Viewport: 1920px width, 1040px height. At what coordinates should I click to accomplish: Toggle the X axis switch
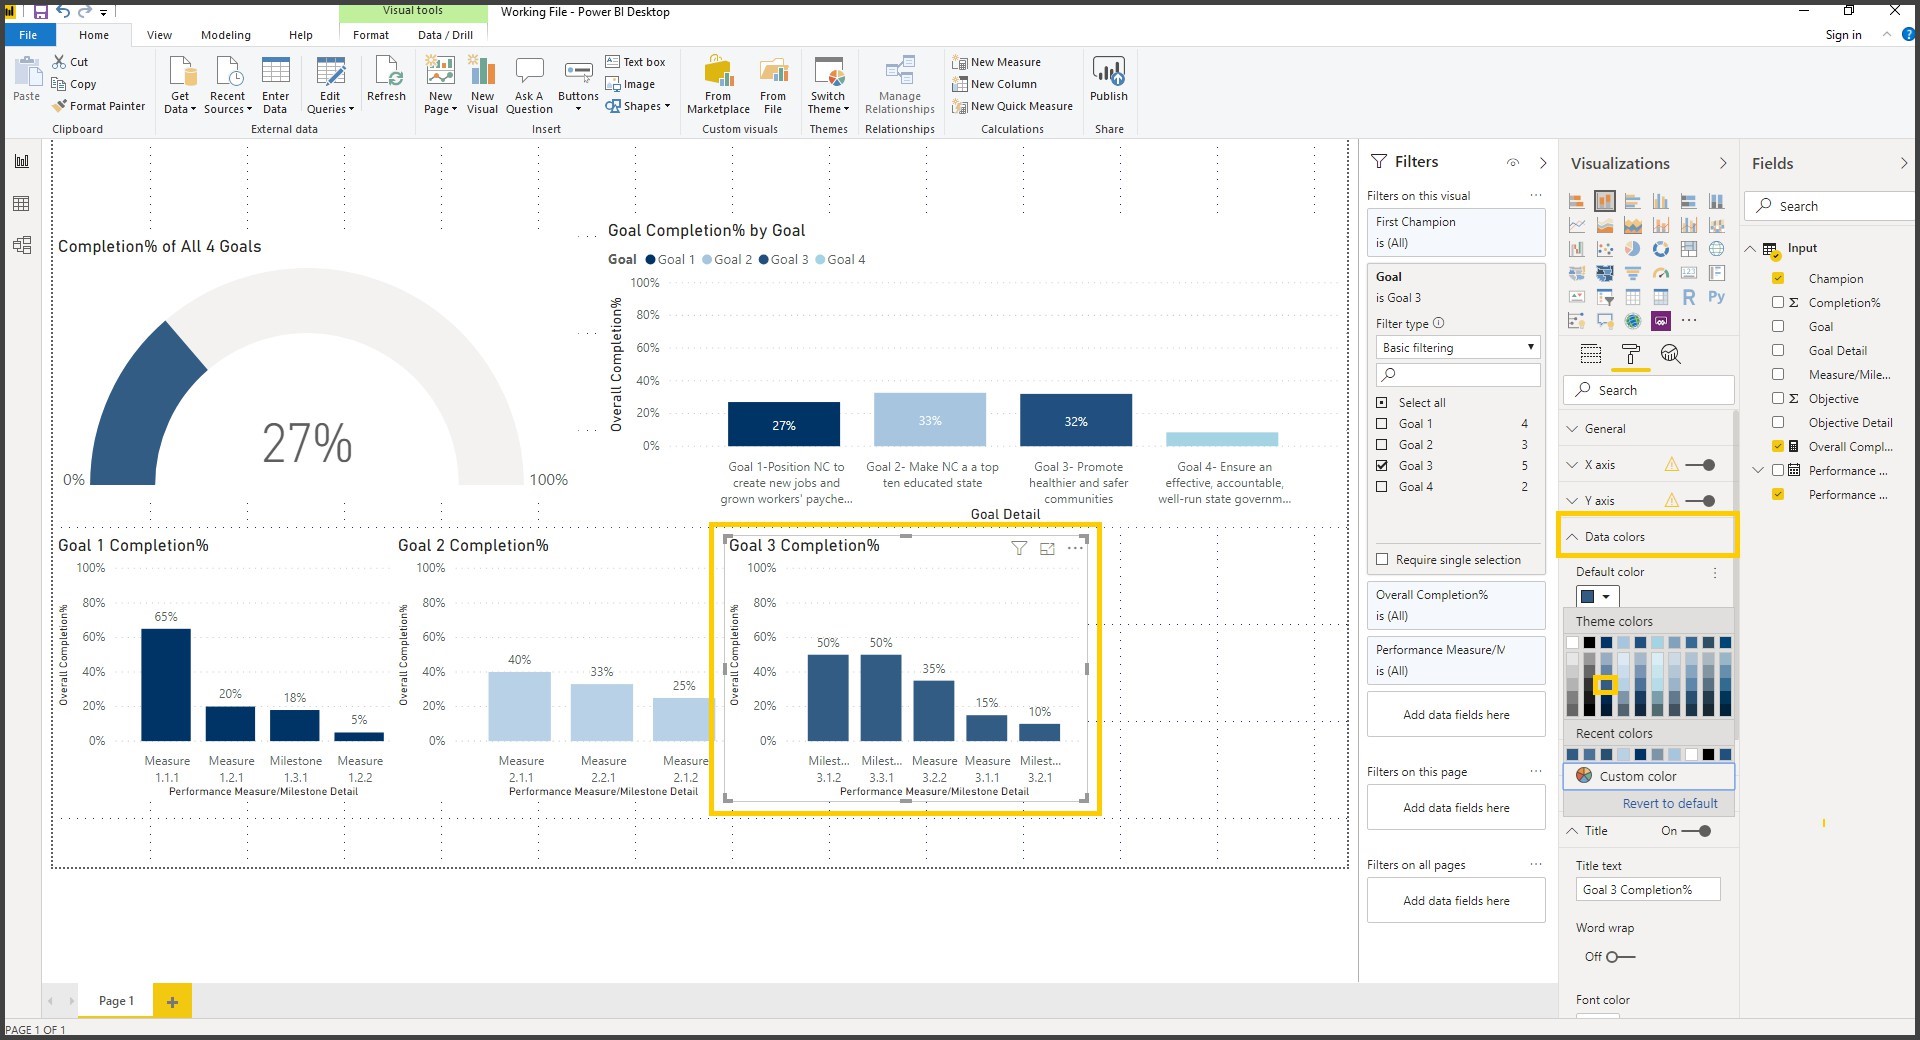[1700, 465]
